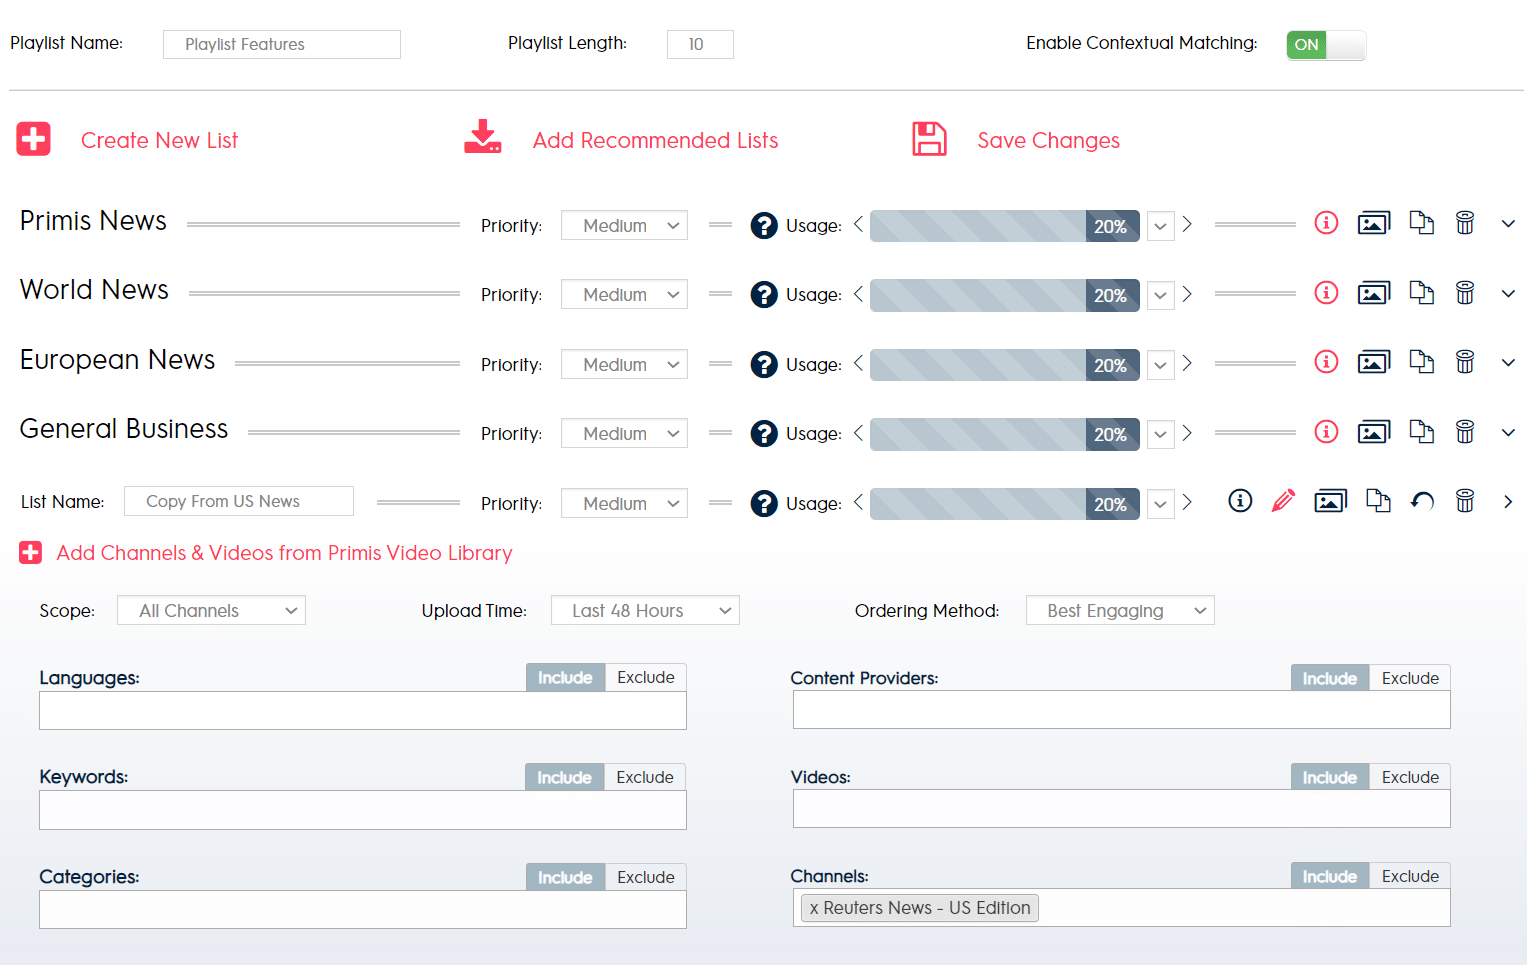This screenshot has width=1527, height=965.
Task: Remove the Reuters News - US Edition tag
Action: tap(815, 908)
